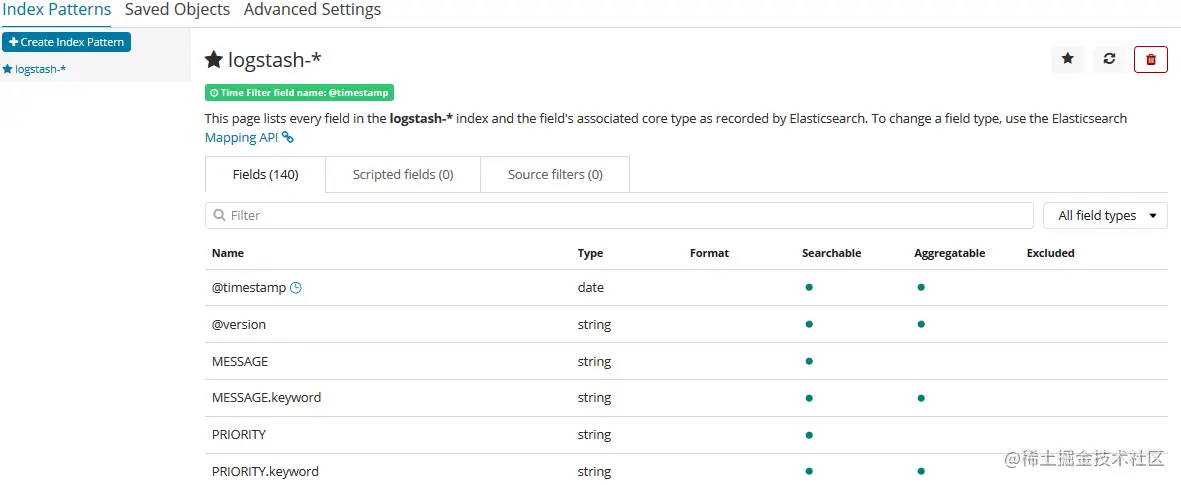Image resolution: width=1181 pixels, height=485 pixels.
Task: Sort the table by Name column header
Action: [228, 254]
